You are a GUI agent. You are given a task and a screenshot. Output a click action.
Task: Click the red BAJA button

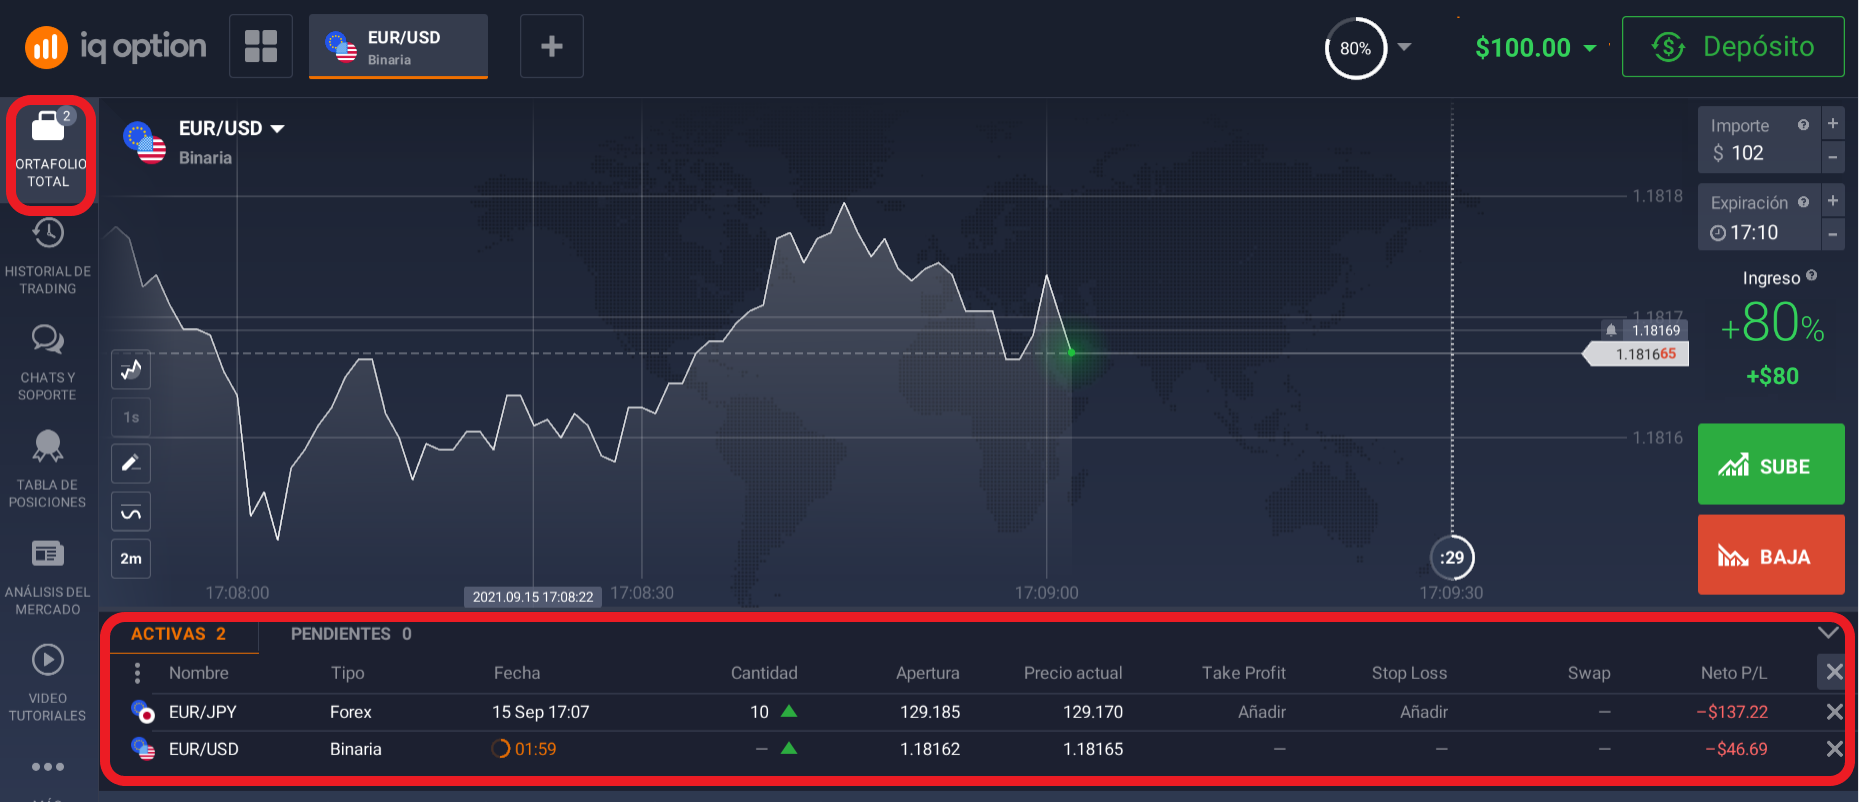tap(1771, 555)
